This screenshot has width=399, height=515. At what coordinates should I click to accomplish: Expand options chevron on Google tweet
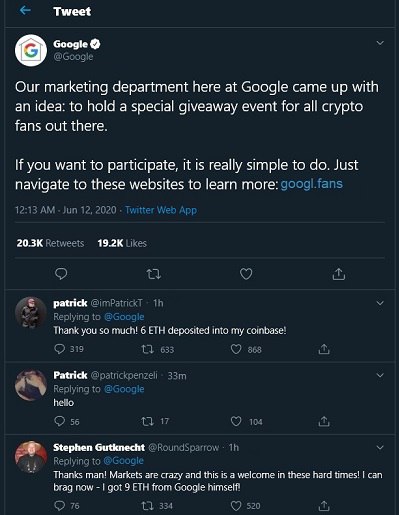pyautogui.click(x=380, y=43)
